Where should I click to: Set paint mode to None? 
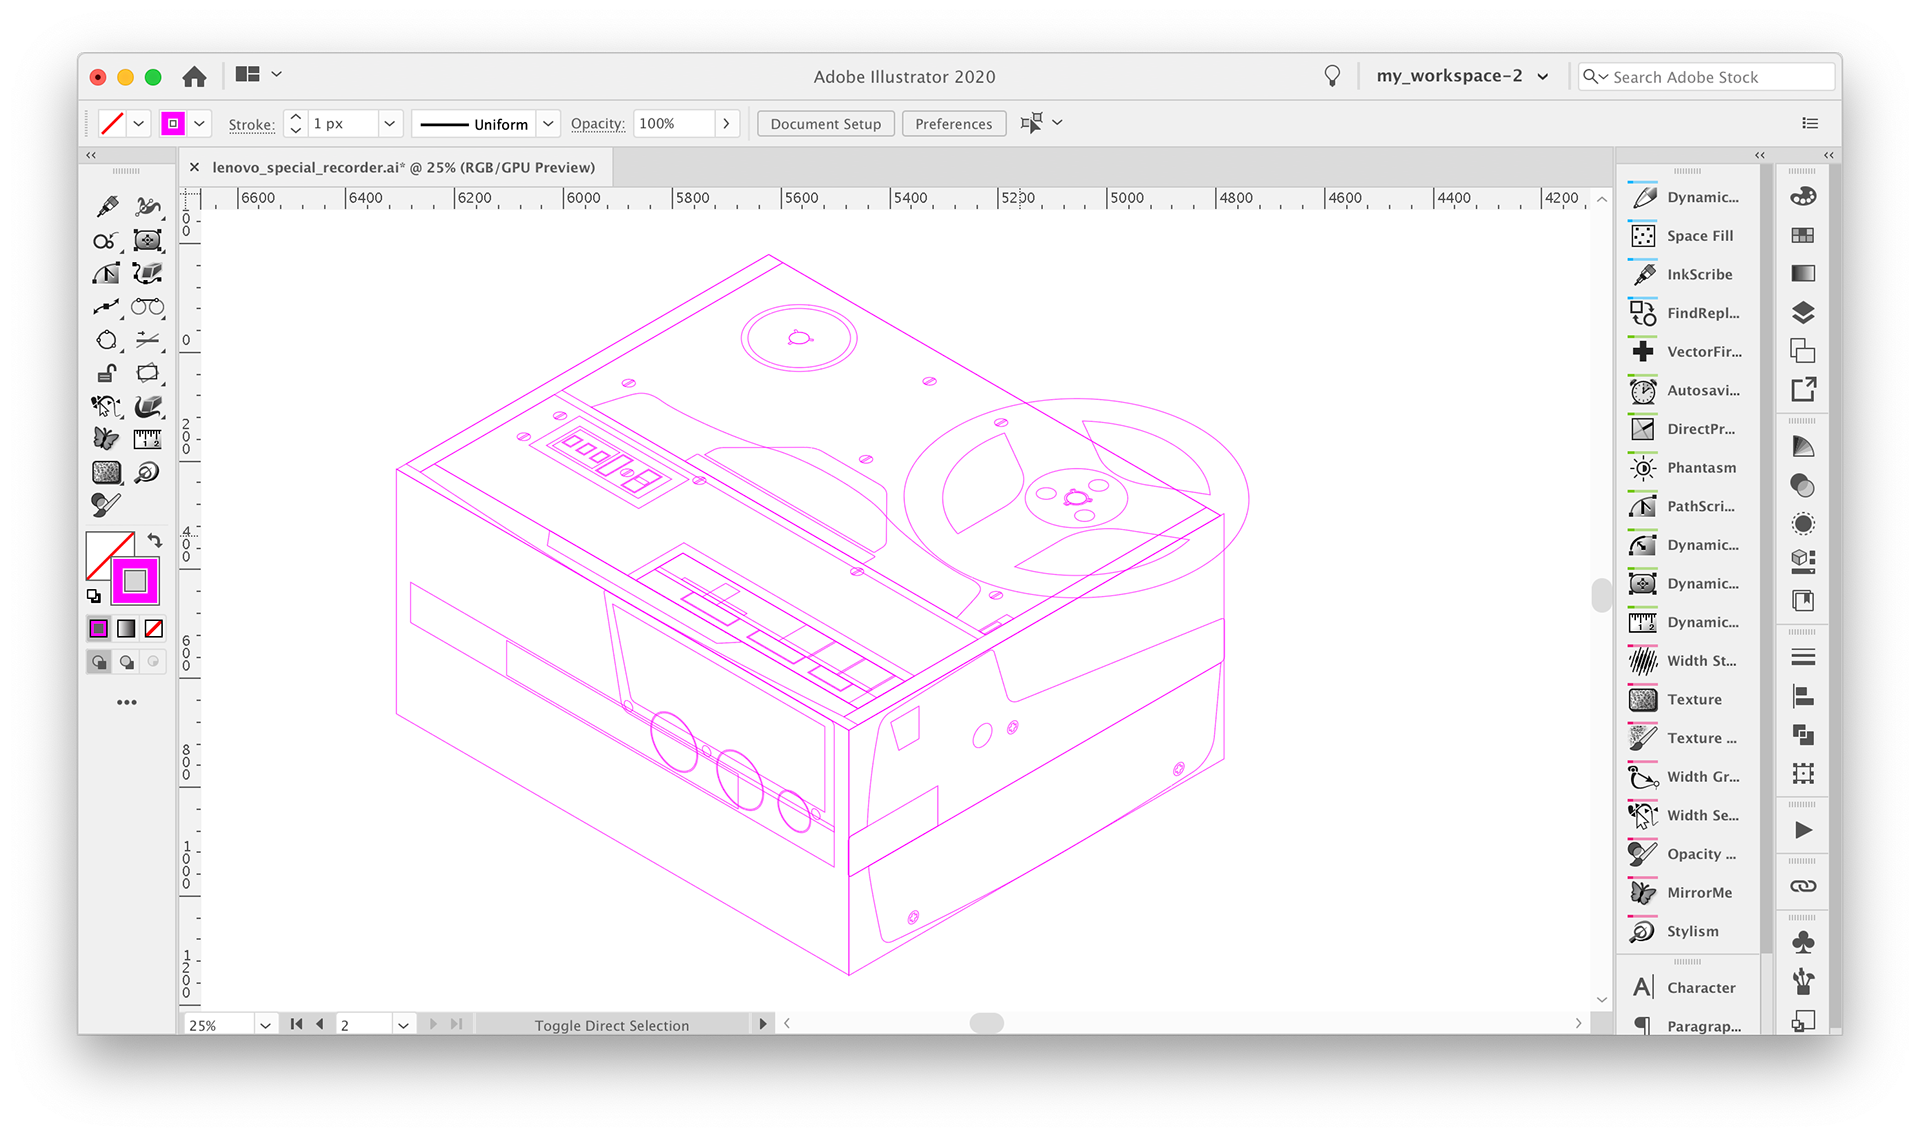coord(154,629)
